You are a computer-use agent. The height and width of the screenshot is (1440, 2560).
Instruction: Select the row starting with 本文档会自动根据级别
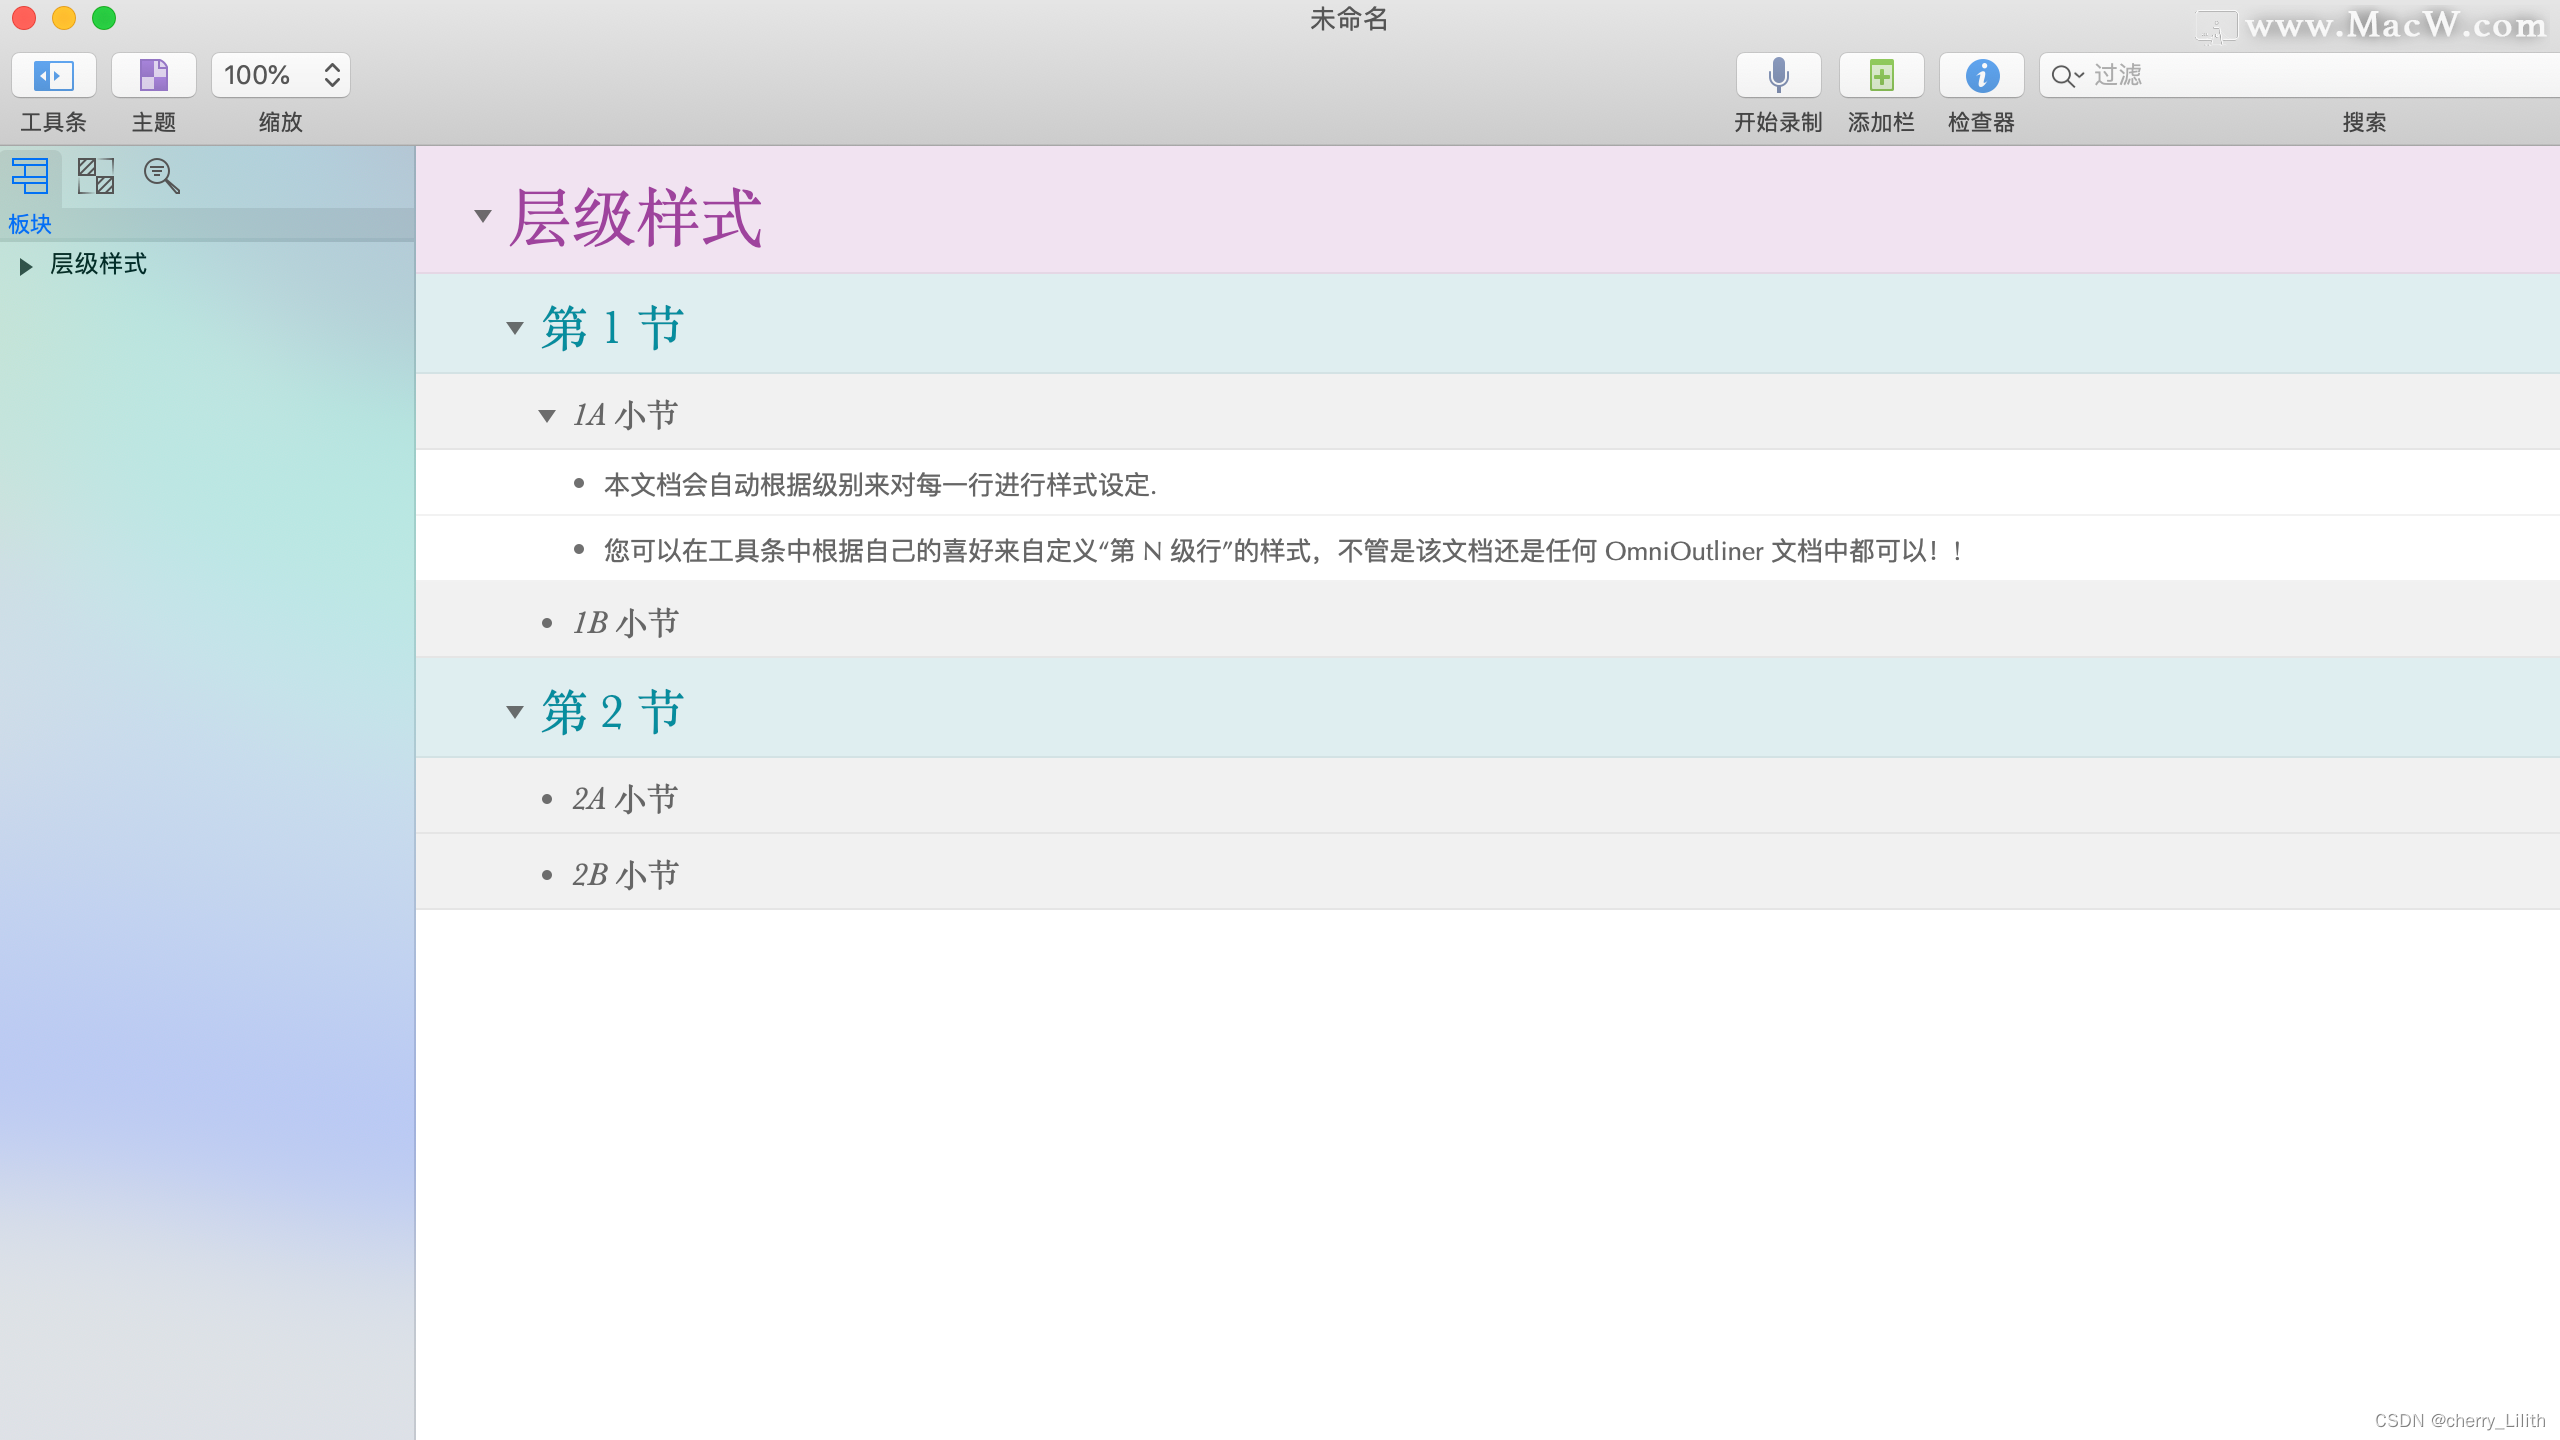click(x=1487, y=484)
